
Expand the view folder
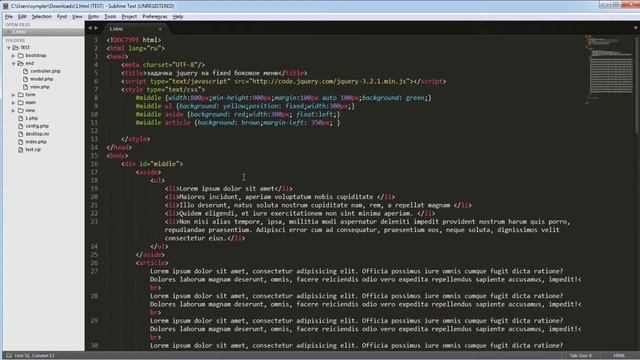click(13, 111)
